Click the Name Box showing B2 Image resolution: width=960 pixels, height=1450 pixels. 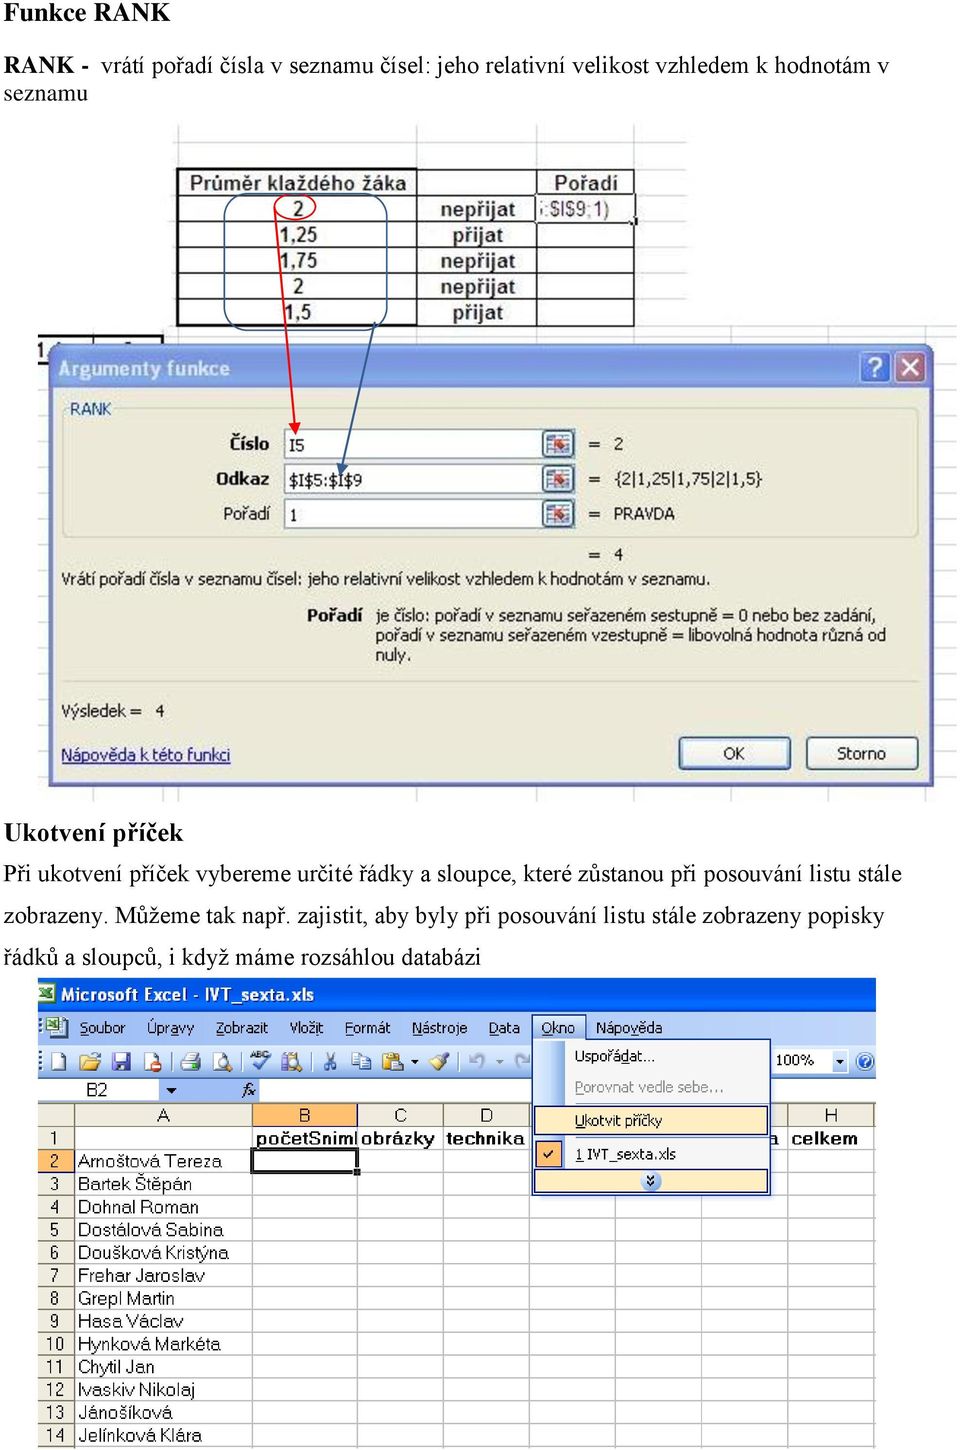(99, 1090)
